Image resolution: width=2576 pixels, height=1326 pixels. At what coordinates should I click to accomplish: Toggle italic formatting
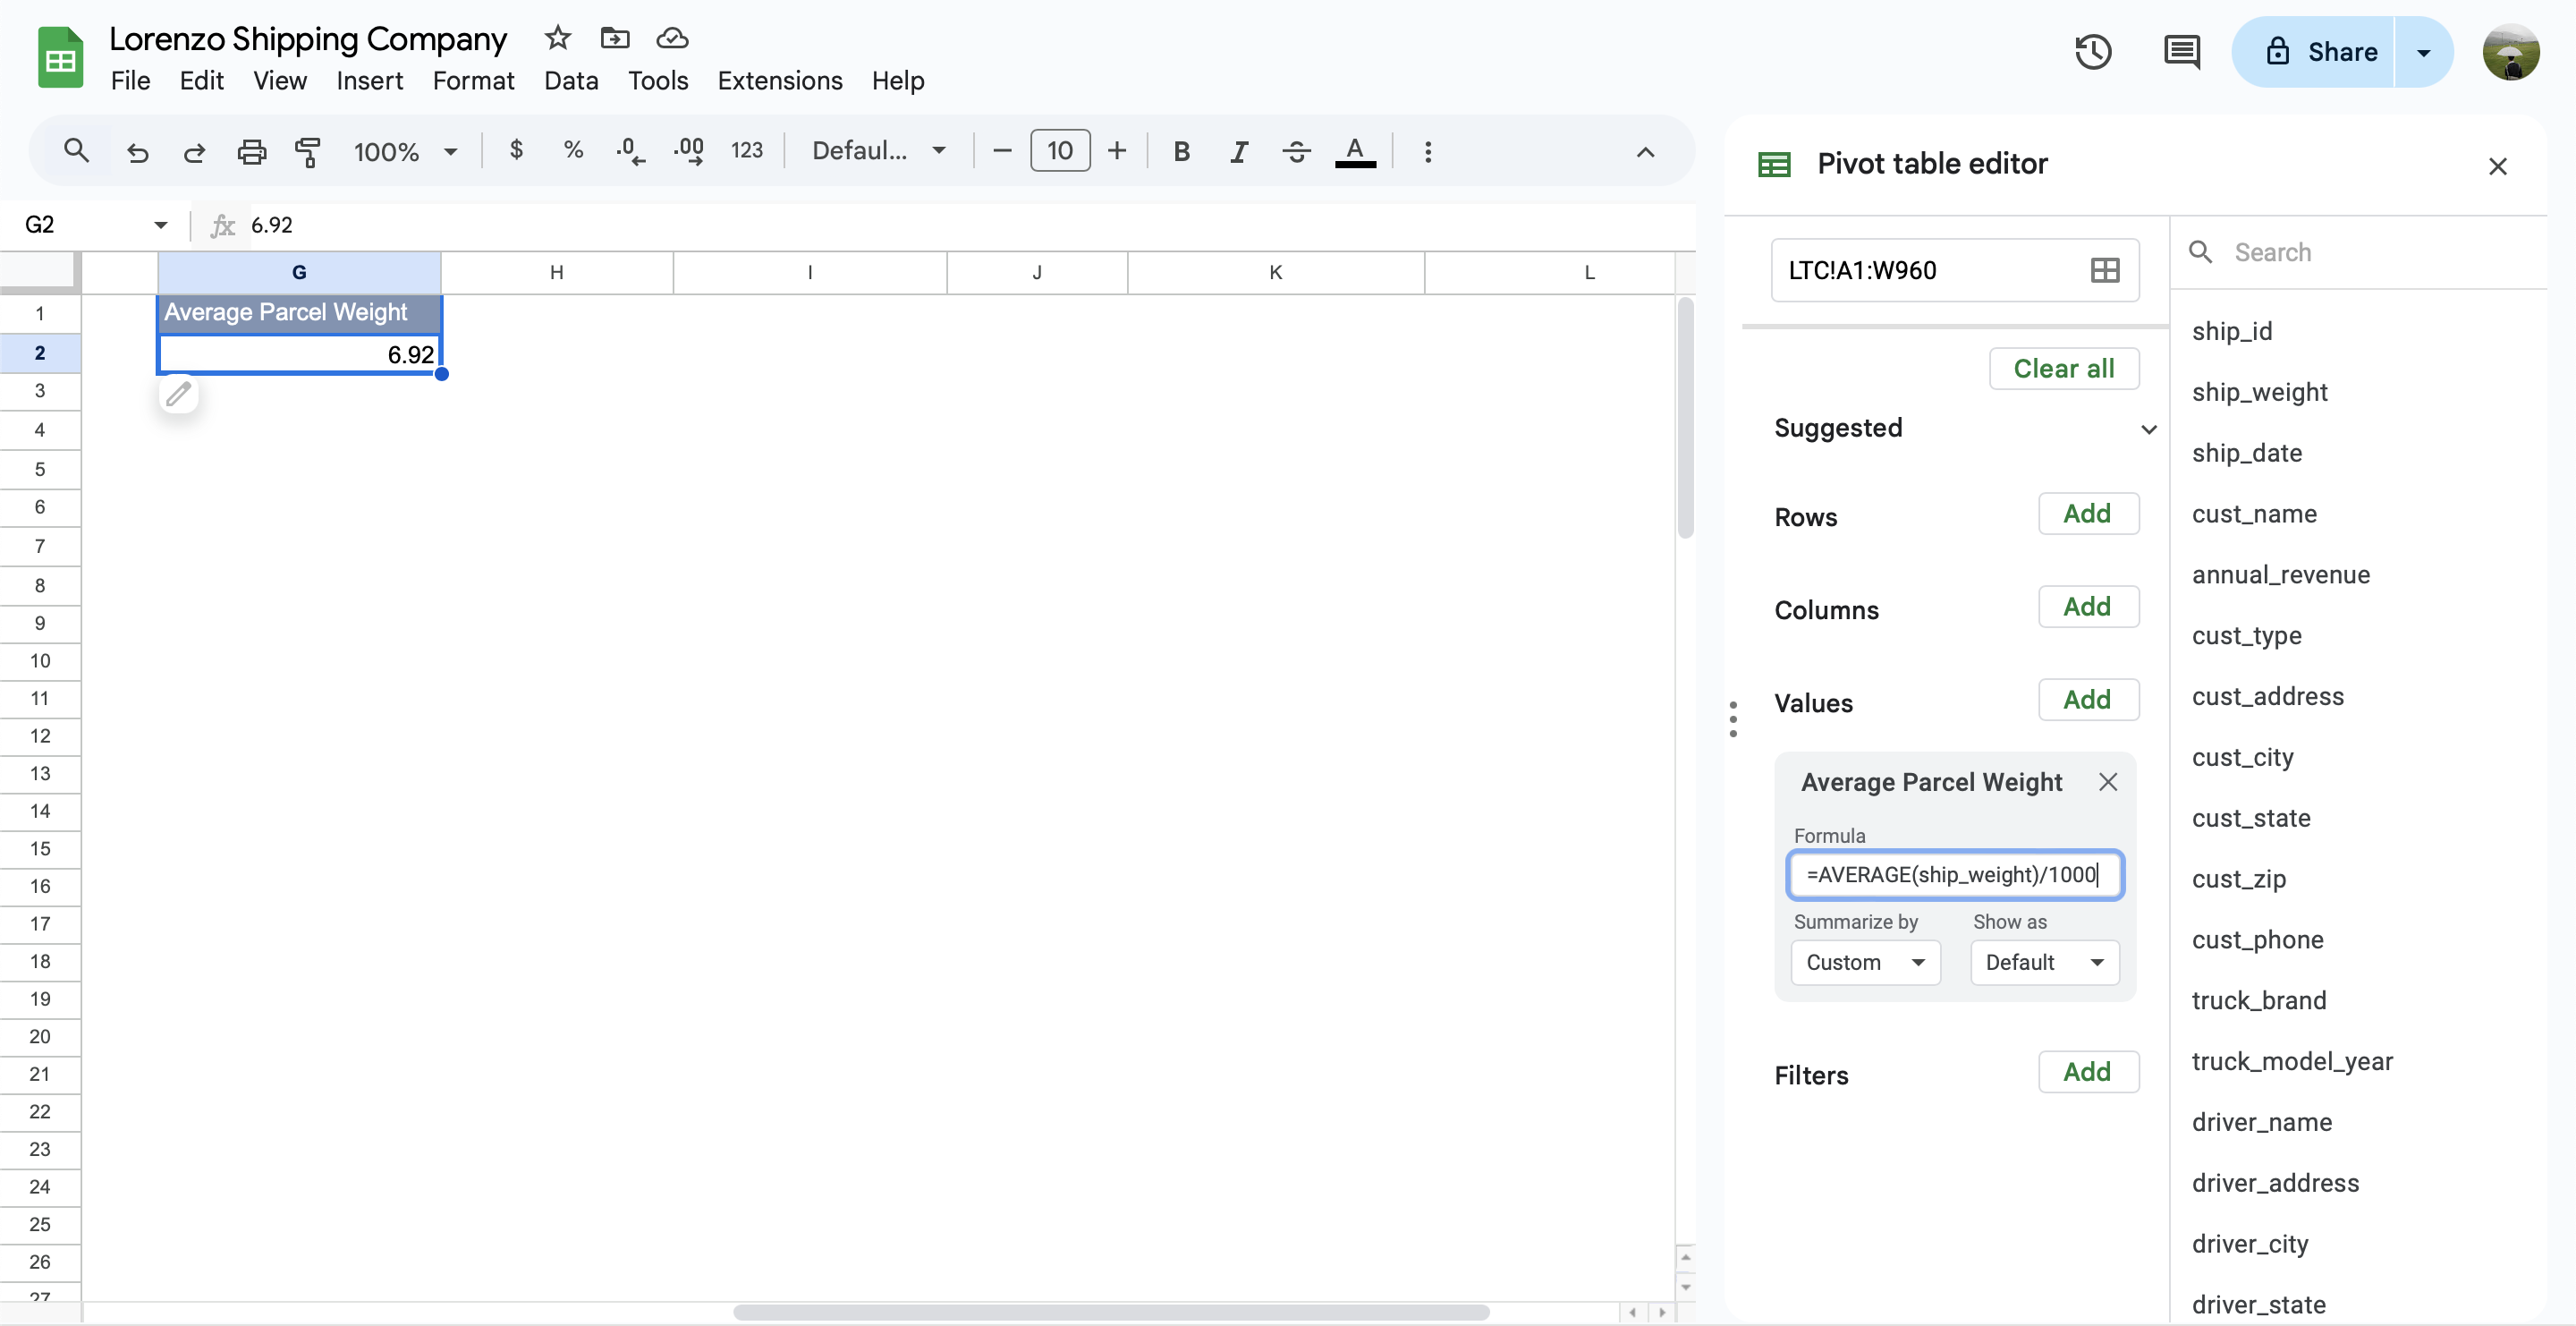coord(1238,151)
